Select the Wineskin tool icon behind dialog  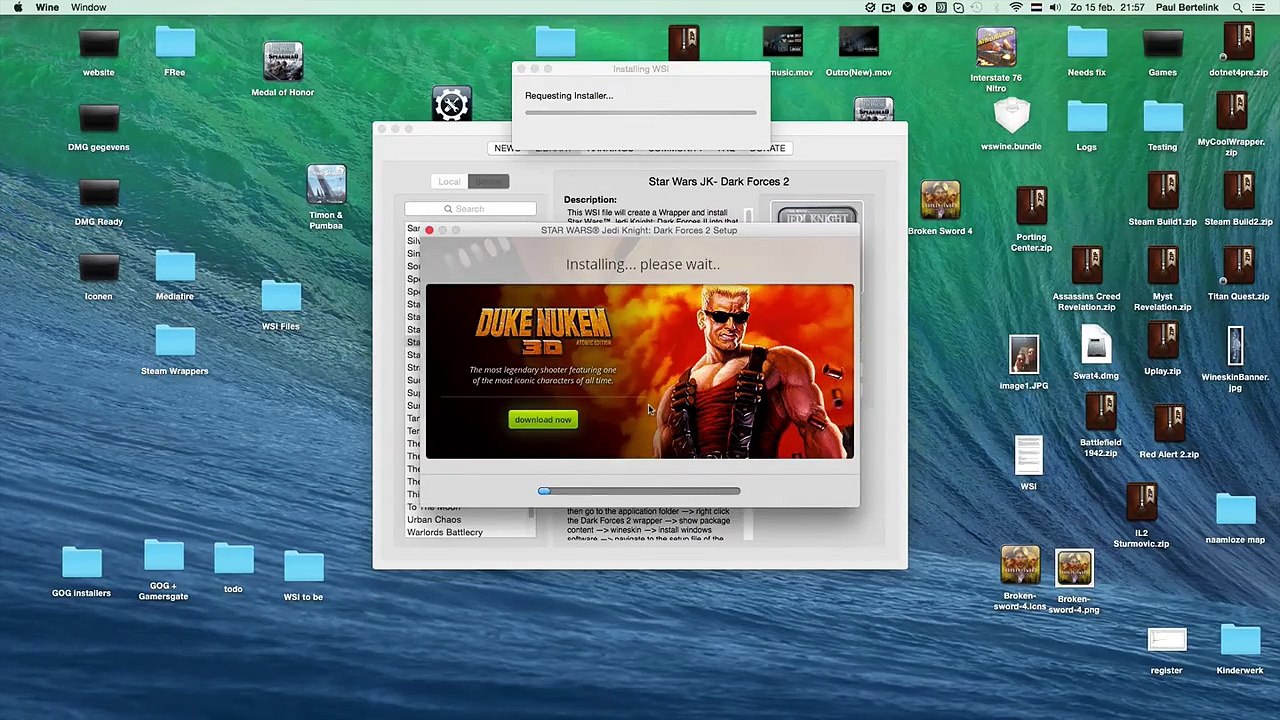click(x=451, y=104)
